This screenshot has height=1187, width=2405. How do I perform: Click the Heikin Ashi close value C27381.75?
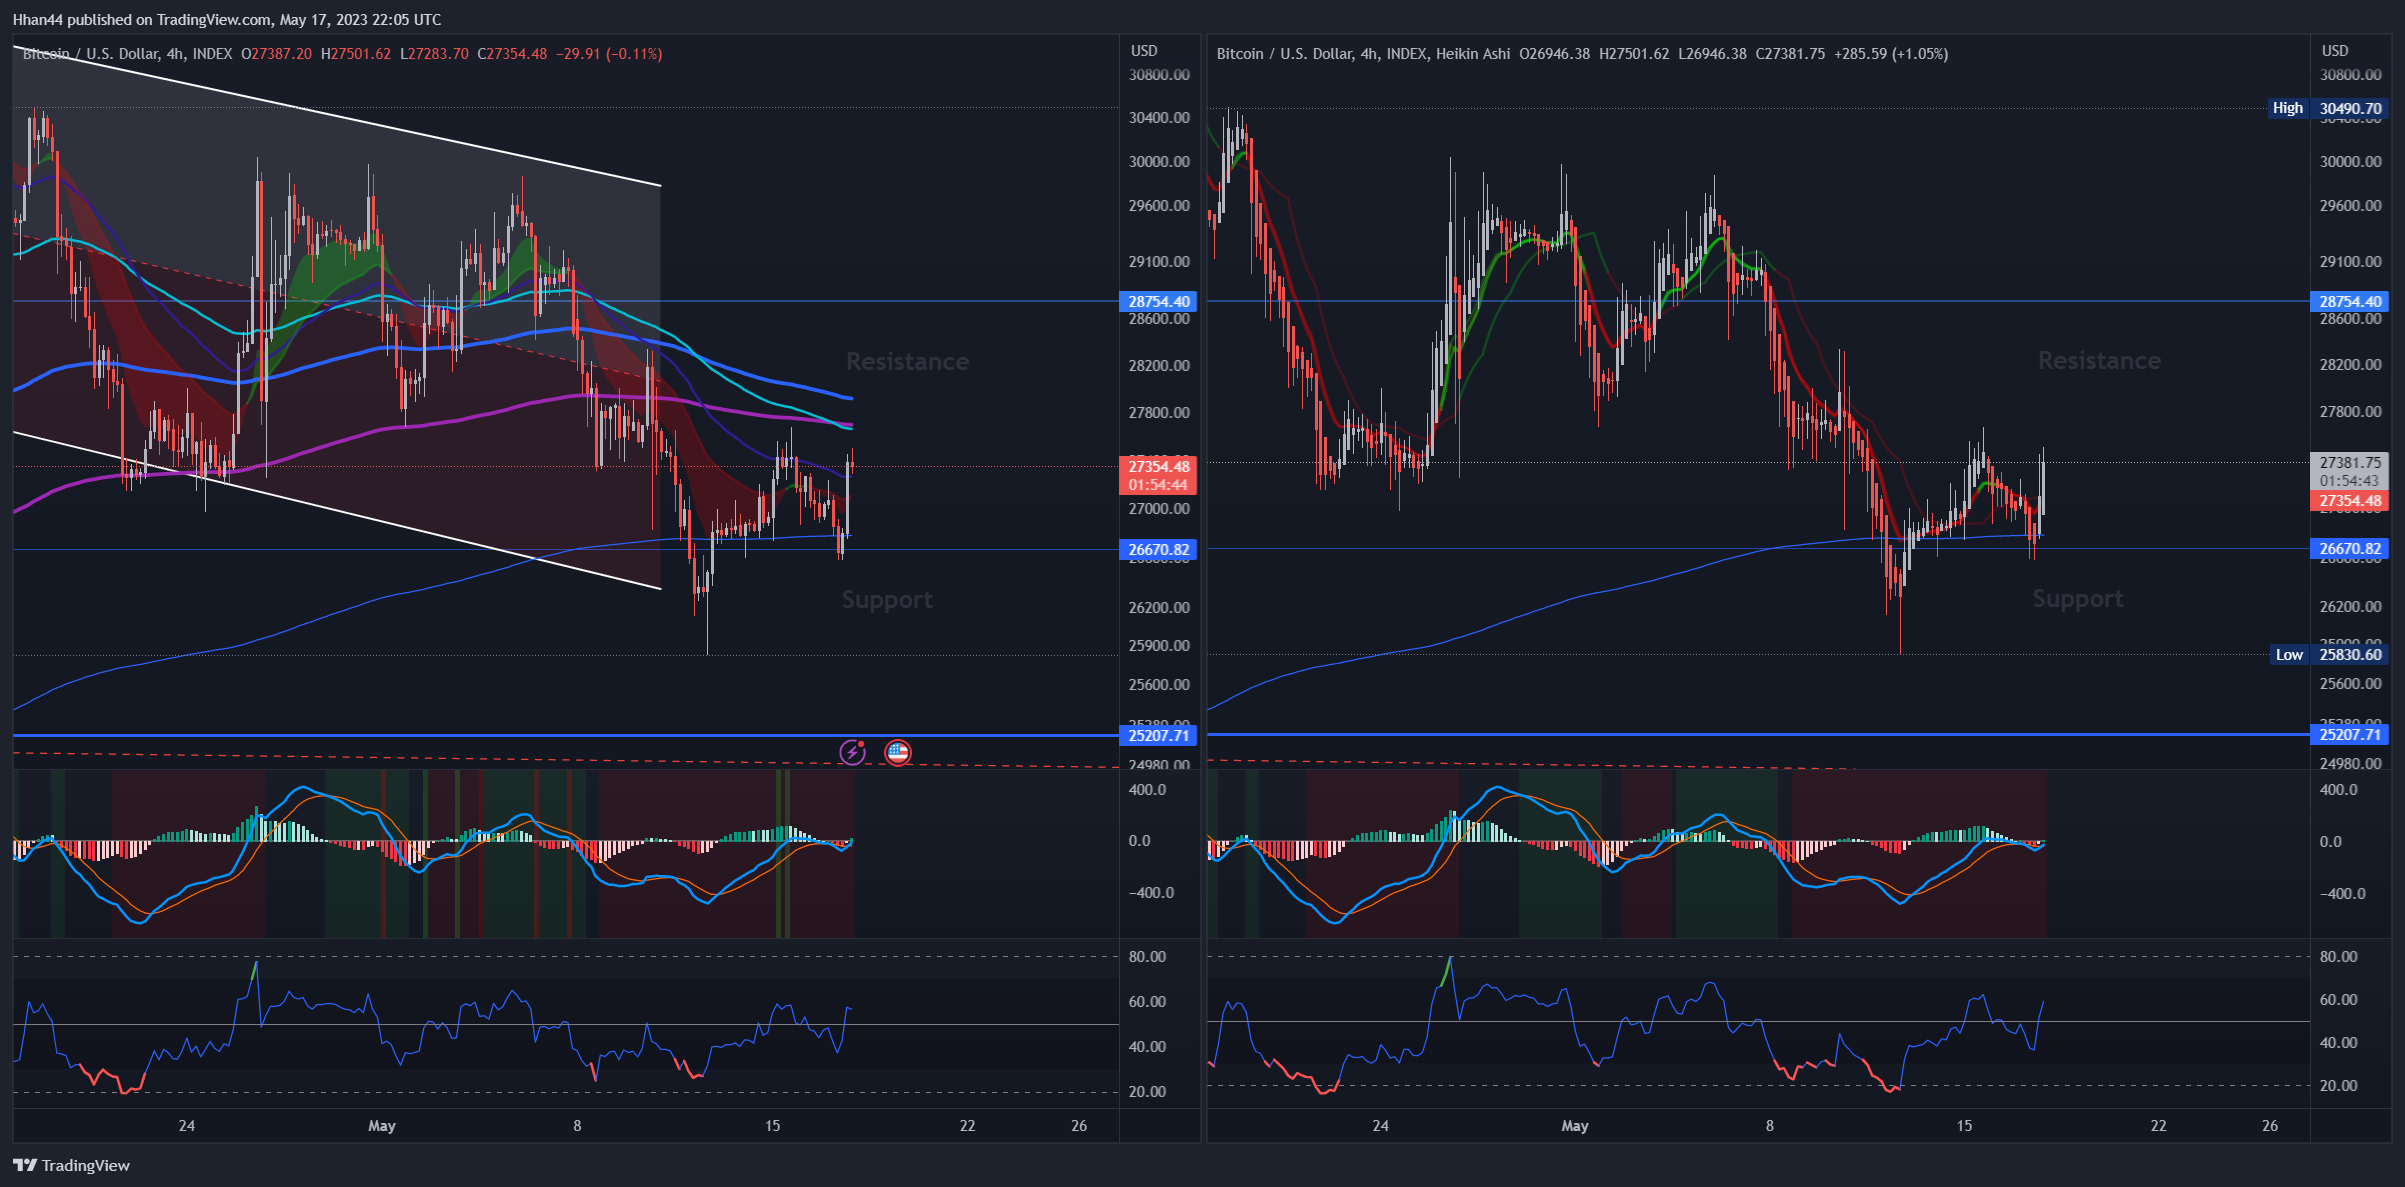coord(1790,54)
